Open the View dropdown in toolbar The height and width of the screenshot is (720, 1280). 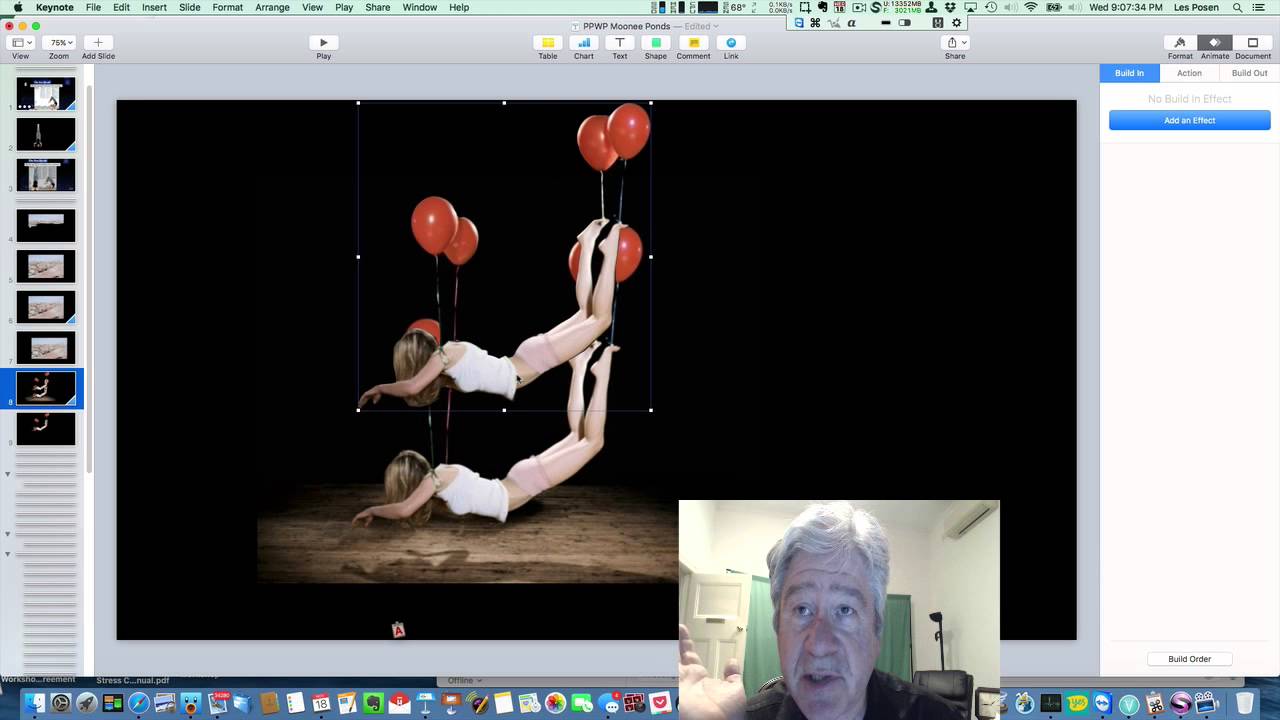21,43
